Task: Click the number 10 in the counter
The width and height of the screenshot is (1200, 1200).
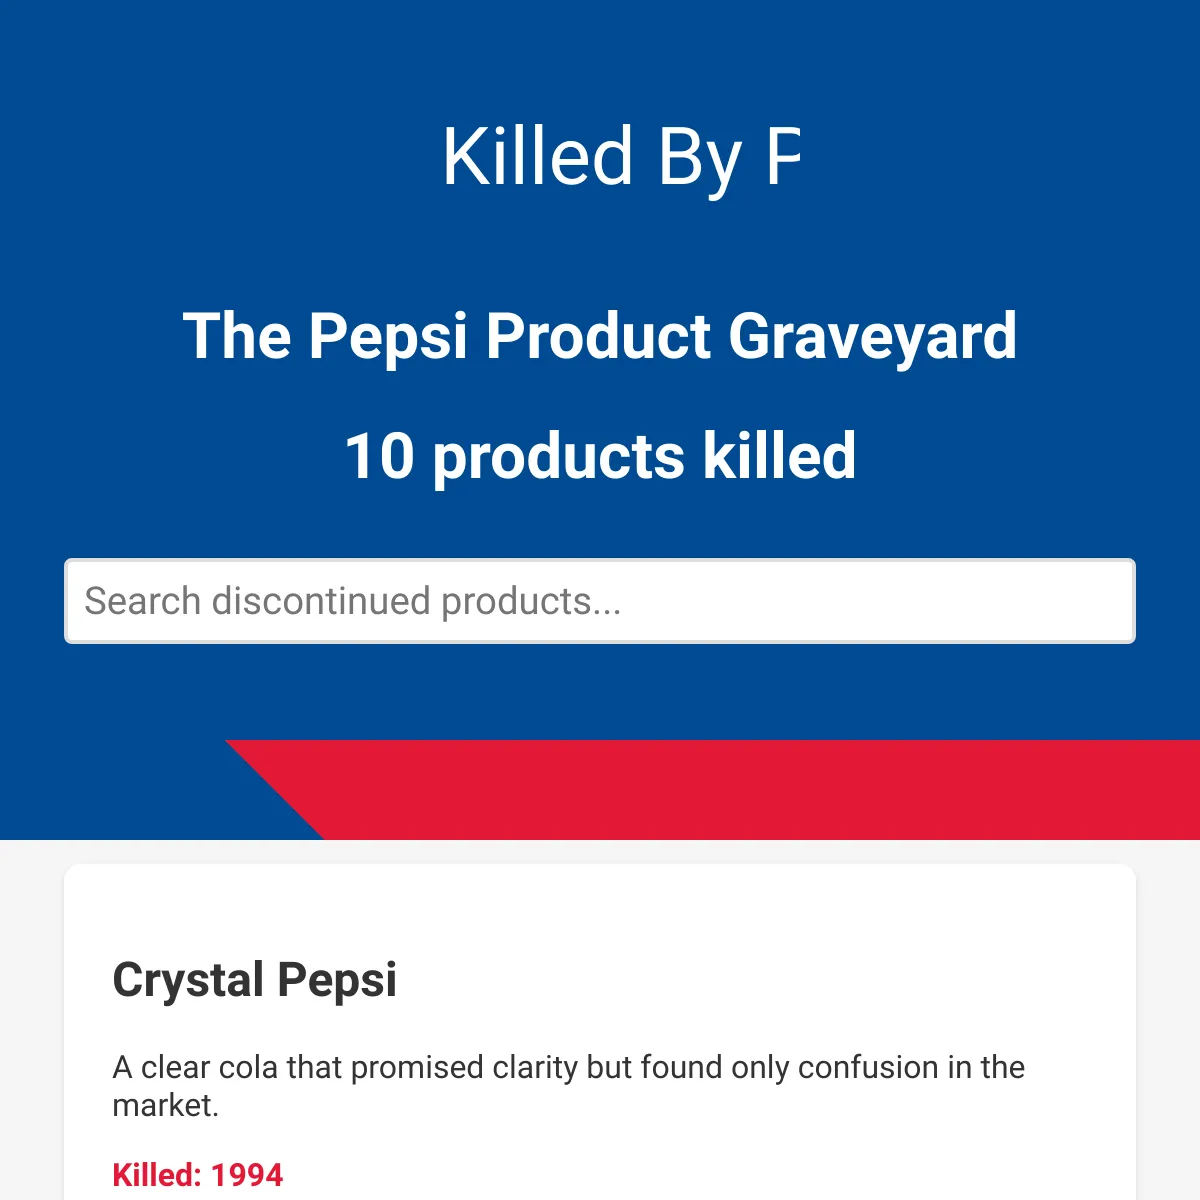Action: point(379,456)
